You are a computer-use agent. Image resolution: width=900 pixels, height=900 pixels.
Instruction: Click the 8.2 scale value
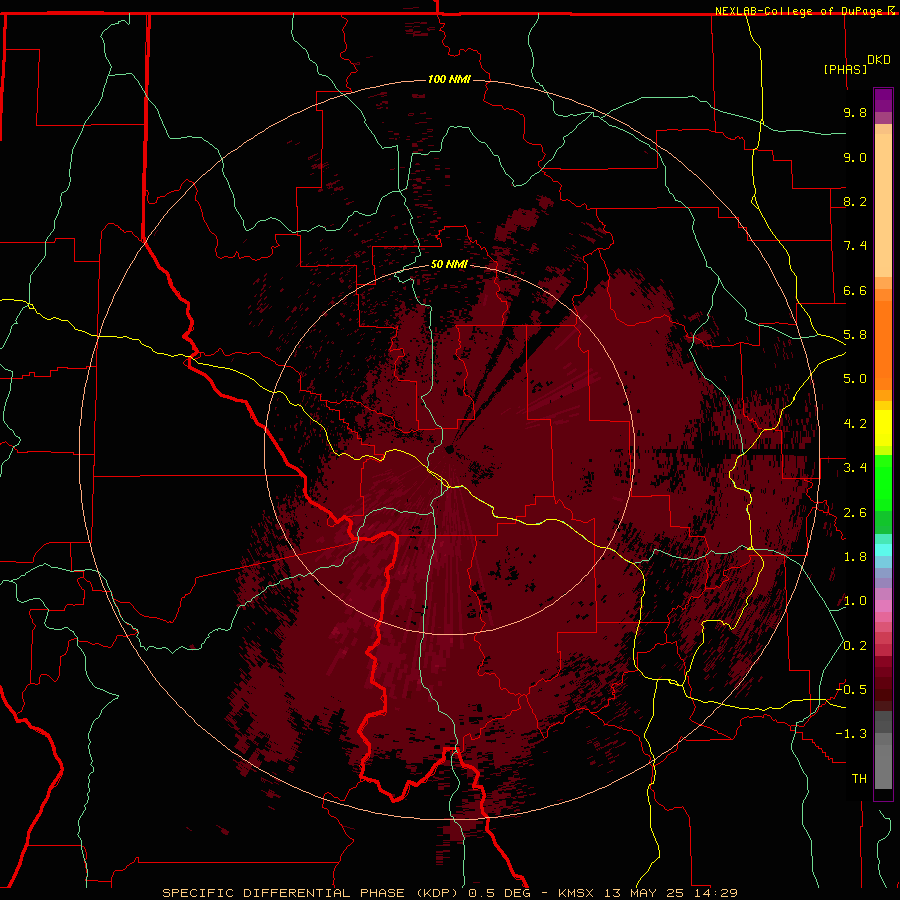(x=855, y=201)
